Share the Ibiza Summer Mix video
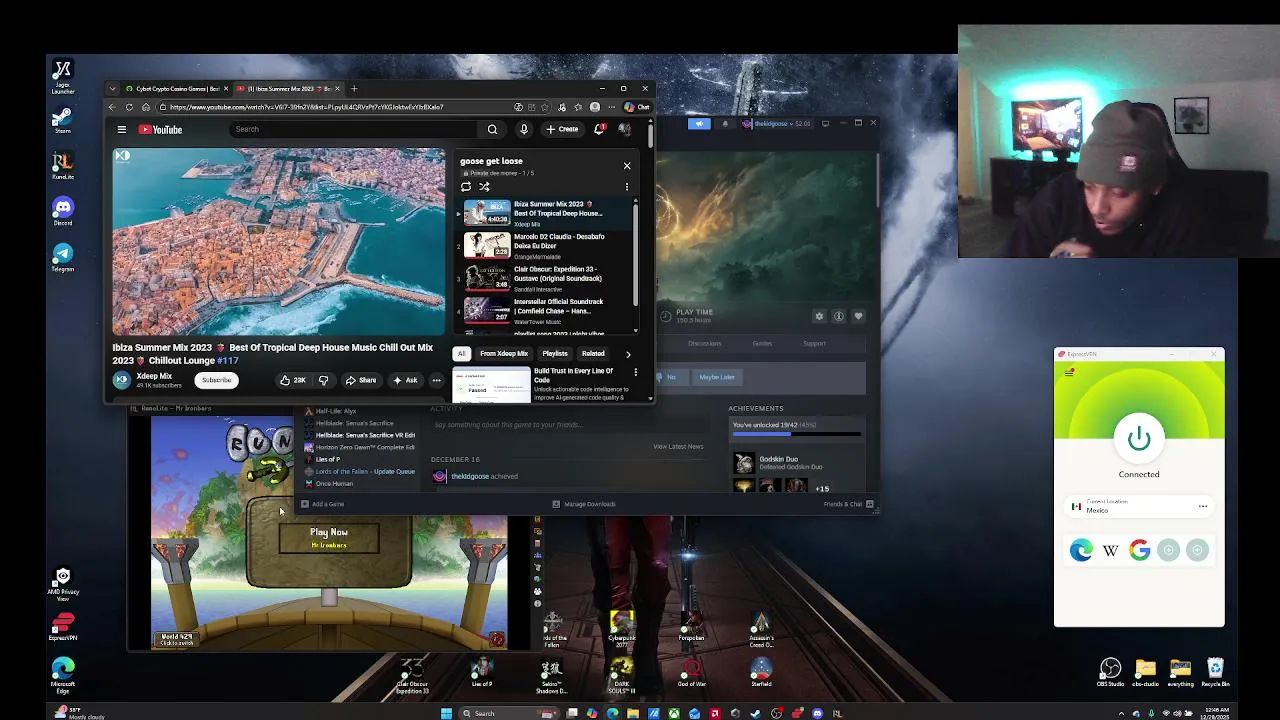The image size is (1280, 720). (x=361, y=380)
